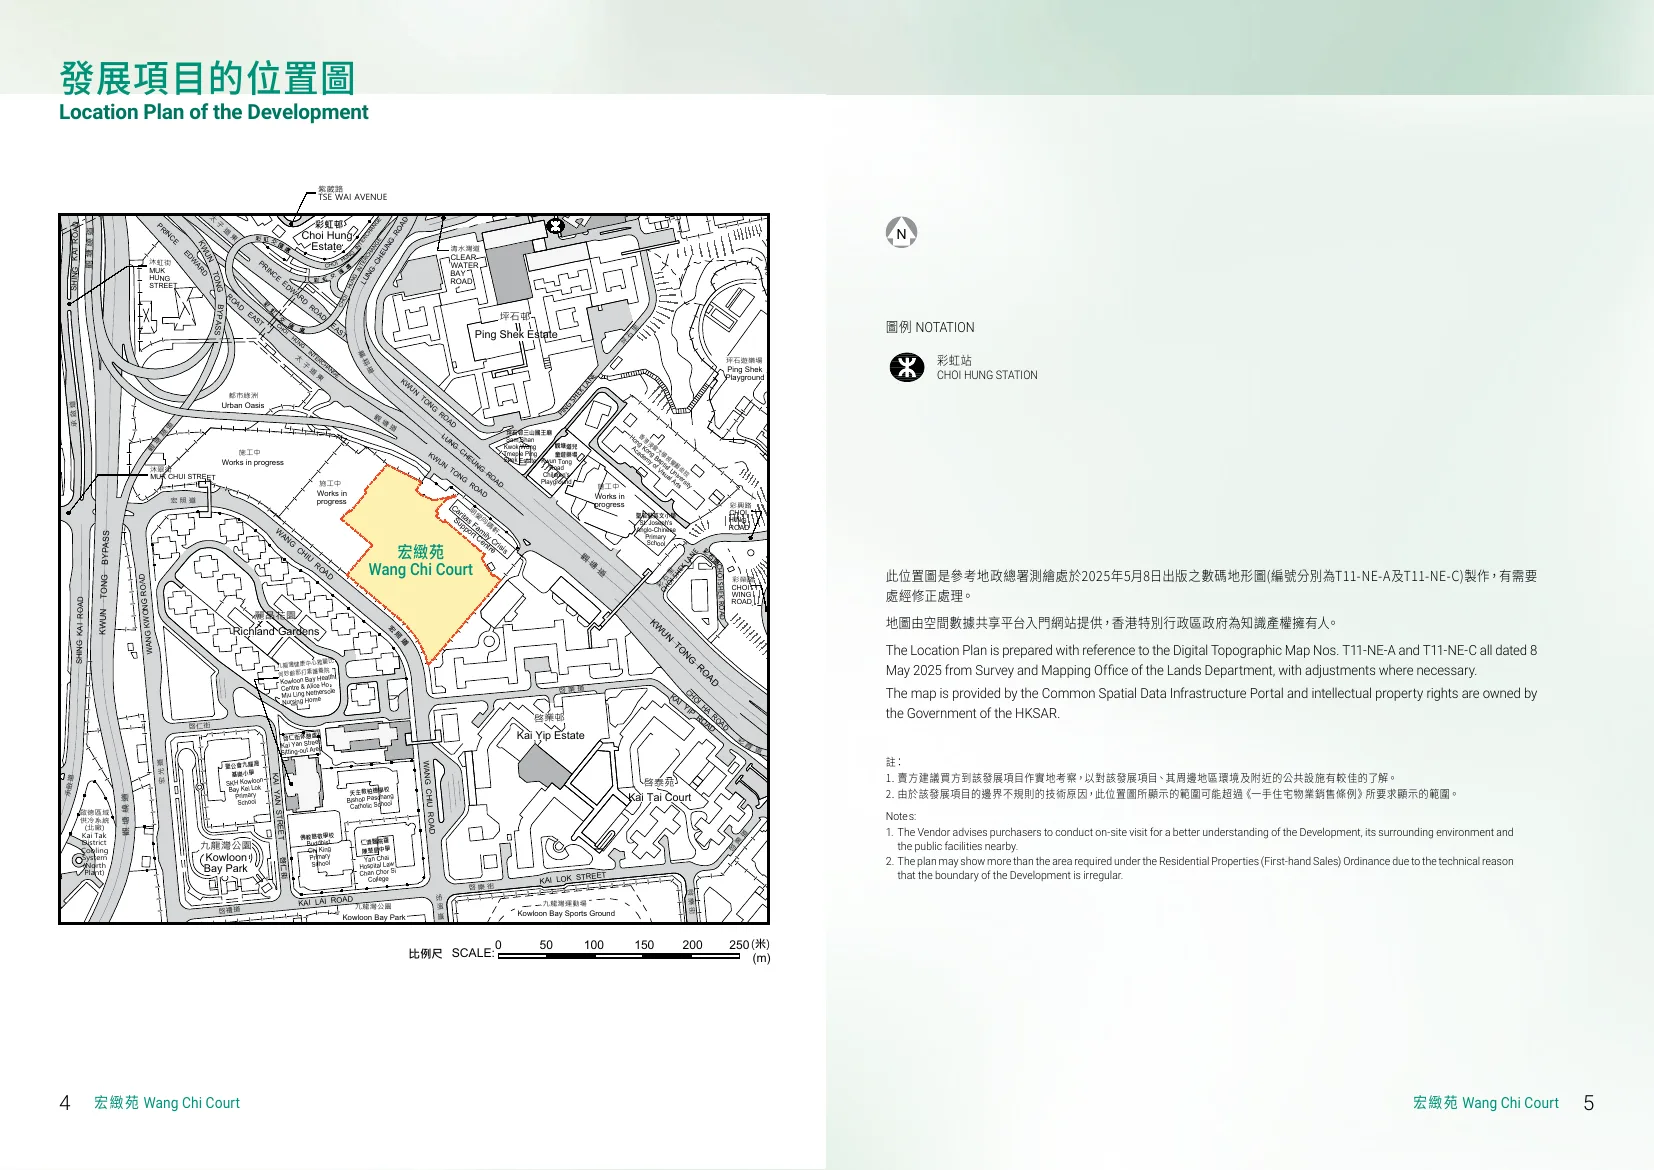Click the Kowloon Bay Park label on map
This screenshot has height=1170, width=1654.
[226, 863]
